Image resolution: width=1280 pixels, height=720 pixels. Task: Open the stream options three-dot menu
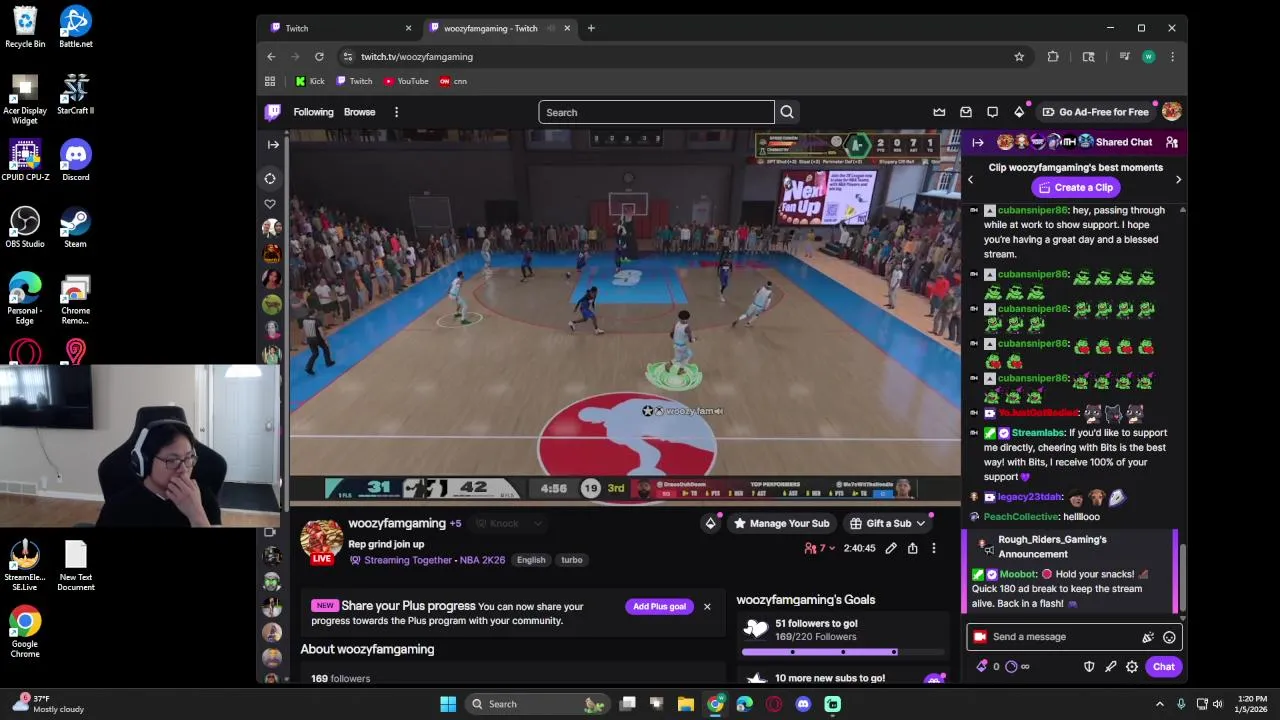click(x=933, y=548)
